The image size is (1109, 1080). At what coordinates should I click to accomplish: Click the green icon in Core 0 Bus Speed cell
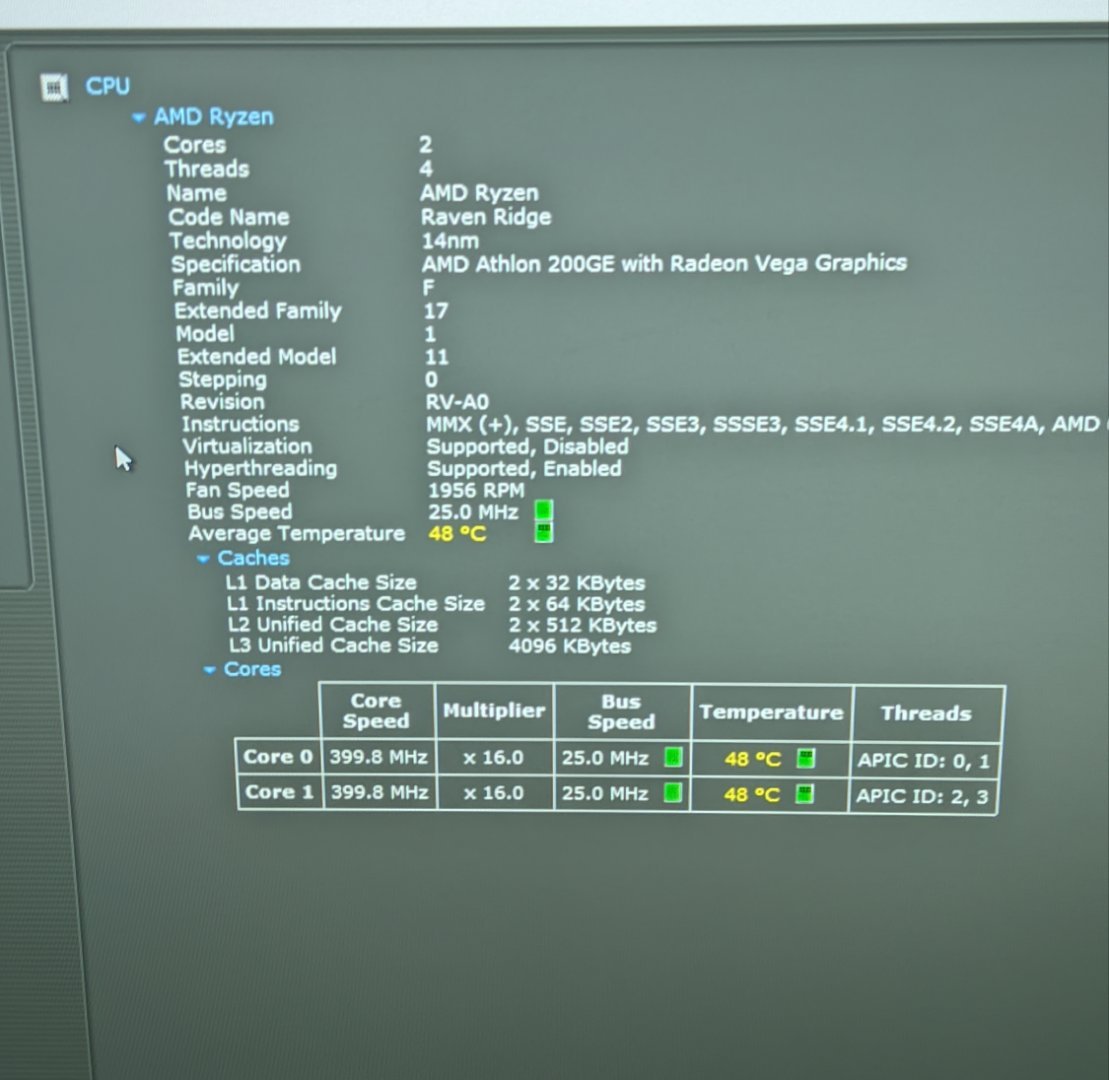tap(673, 757)
